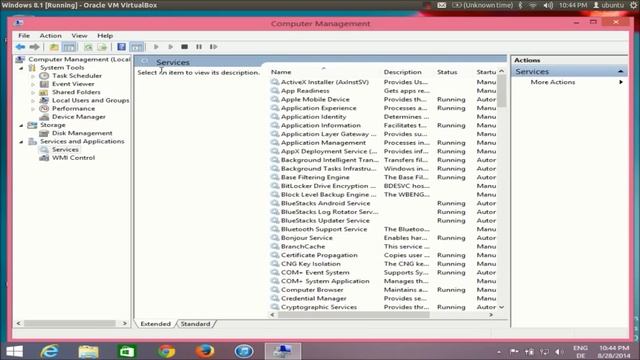This screenshot has width=640, height=360.
Task: Select the Services tree node
Action: click(x=65, y=149)
